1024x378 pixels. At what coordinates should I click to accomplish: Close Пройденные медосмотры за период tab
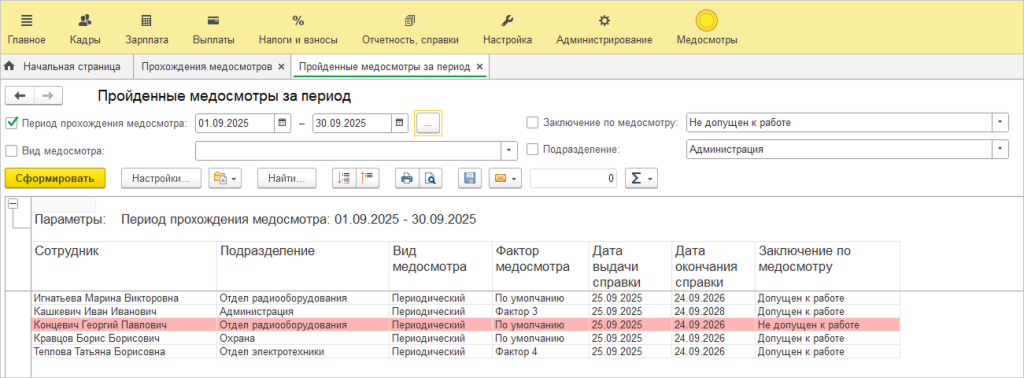click(479, 67)
